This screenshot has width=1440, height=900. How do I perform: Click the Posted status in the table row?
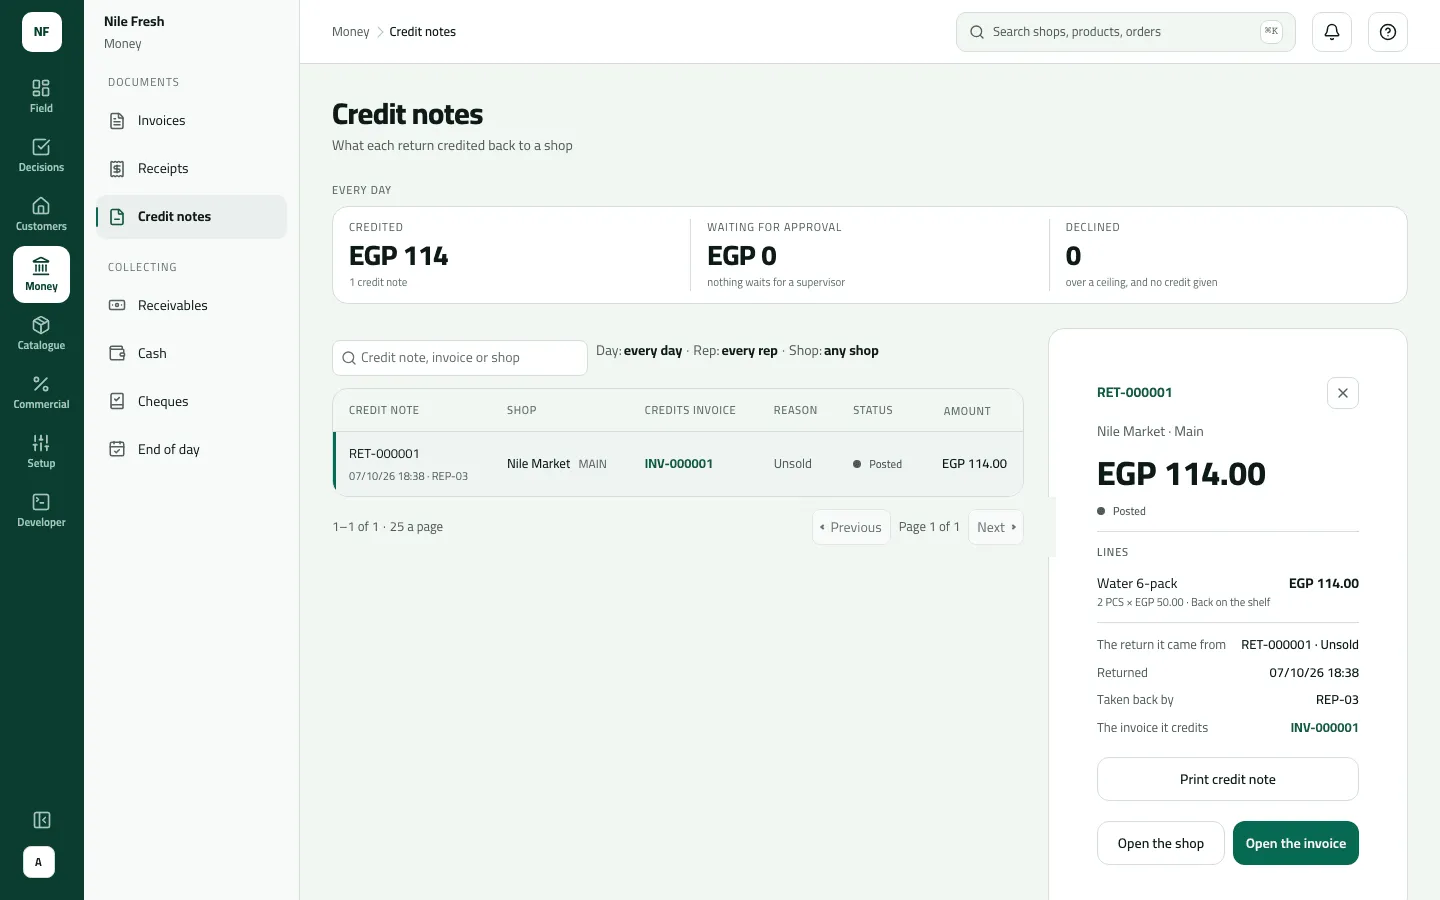point(877,464)
